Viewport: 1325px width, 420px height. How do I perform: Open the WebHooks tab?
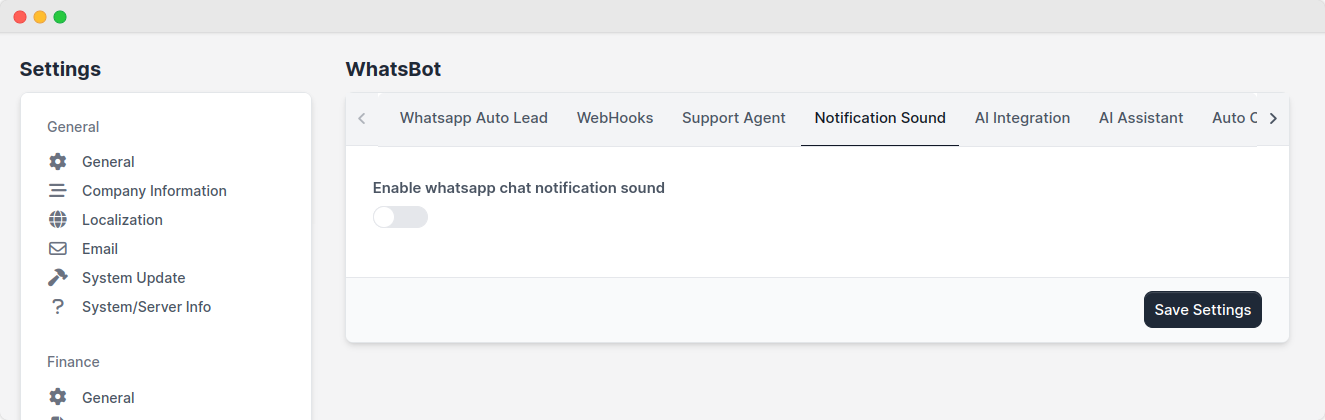pyautogui.click(x=615, y=118)
